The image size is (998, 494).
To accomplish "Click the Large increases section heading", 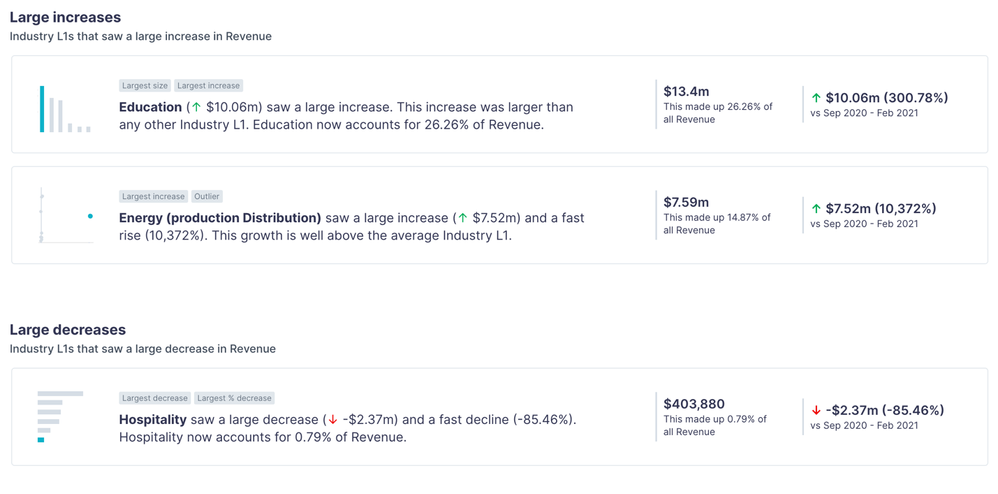I will click(65, 17).
